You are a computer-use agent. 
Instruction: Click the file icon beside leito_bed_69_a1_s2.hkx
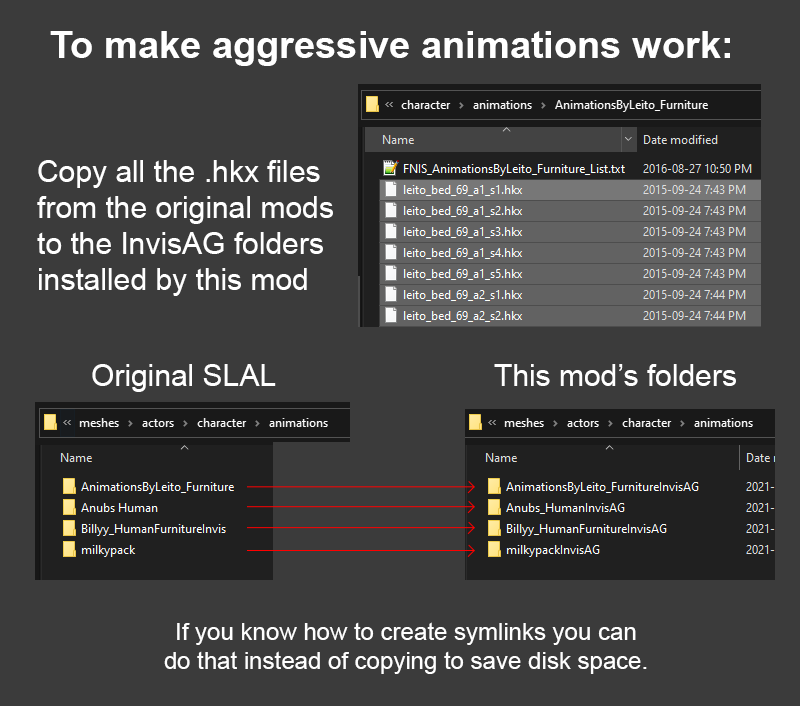[391, 211]
